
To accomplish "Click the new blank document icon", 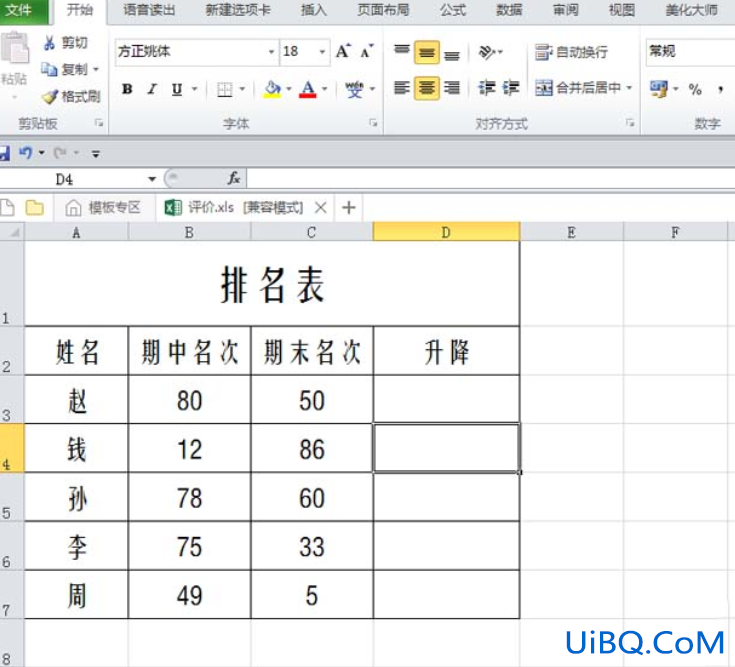I will click(8, 207).
